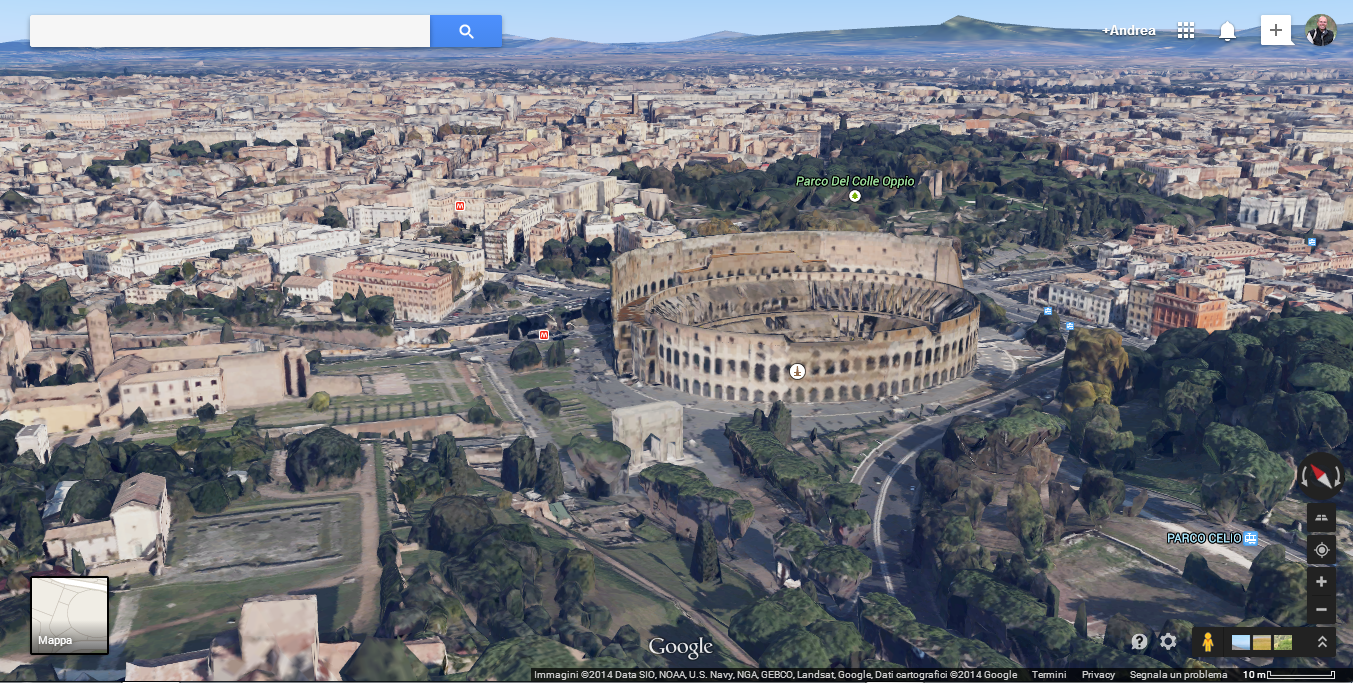This screenshot has height=683, width=1353.
Task: Select the yellow Pegman Street View icon
Action: 1208,642
